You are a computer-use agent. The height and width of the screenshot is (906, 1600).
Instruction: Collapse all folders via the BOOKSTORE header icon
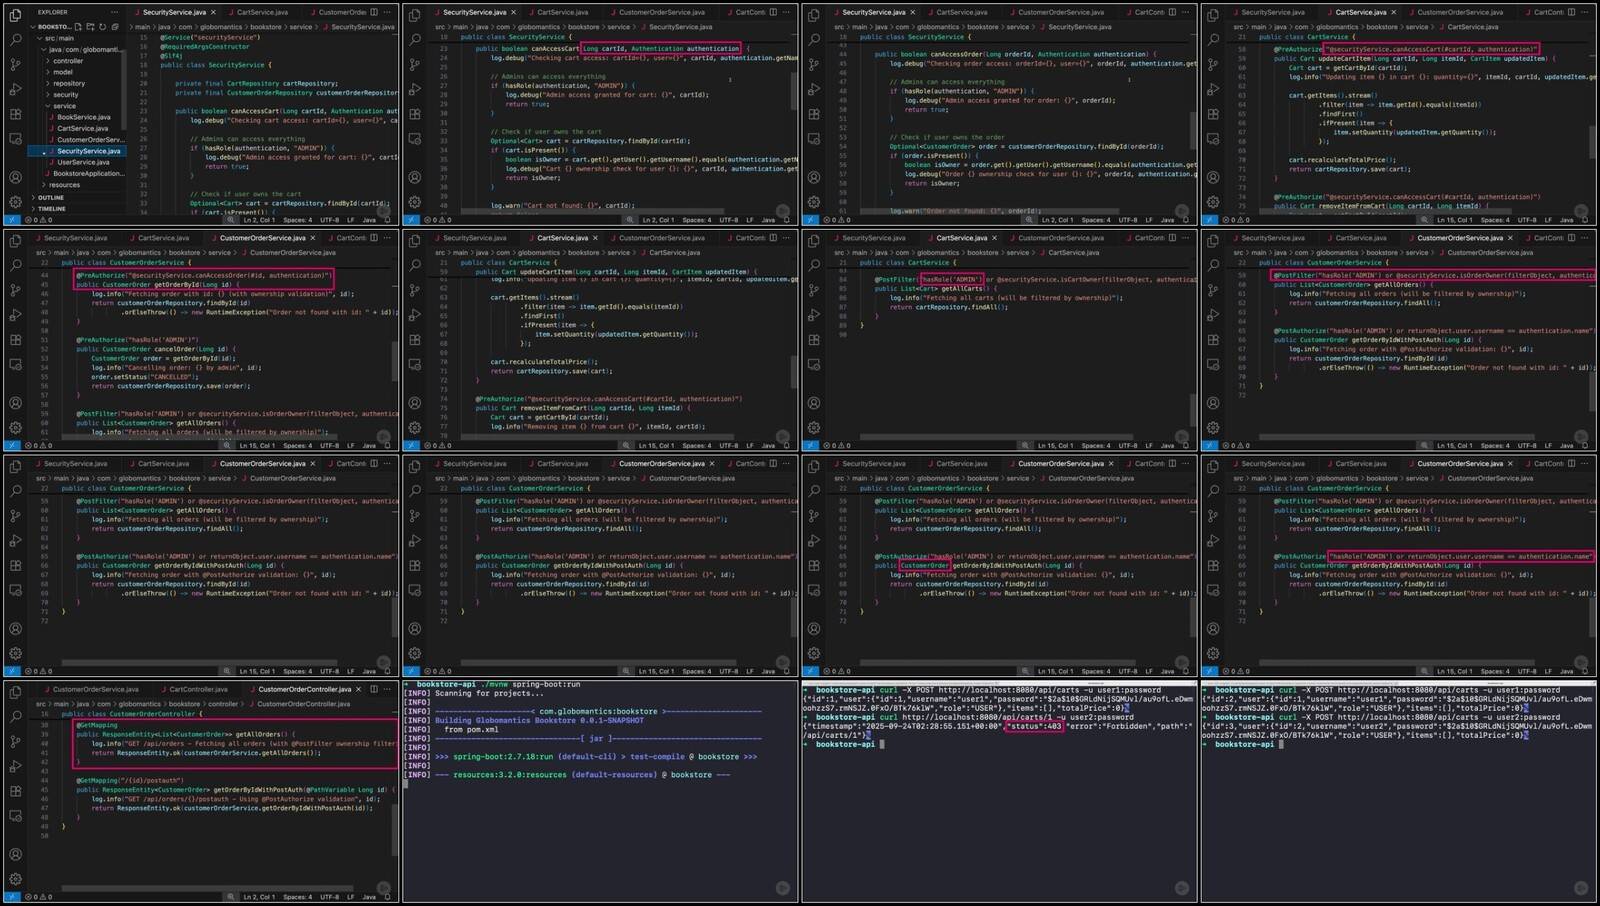coord(114,27)
